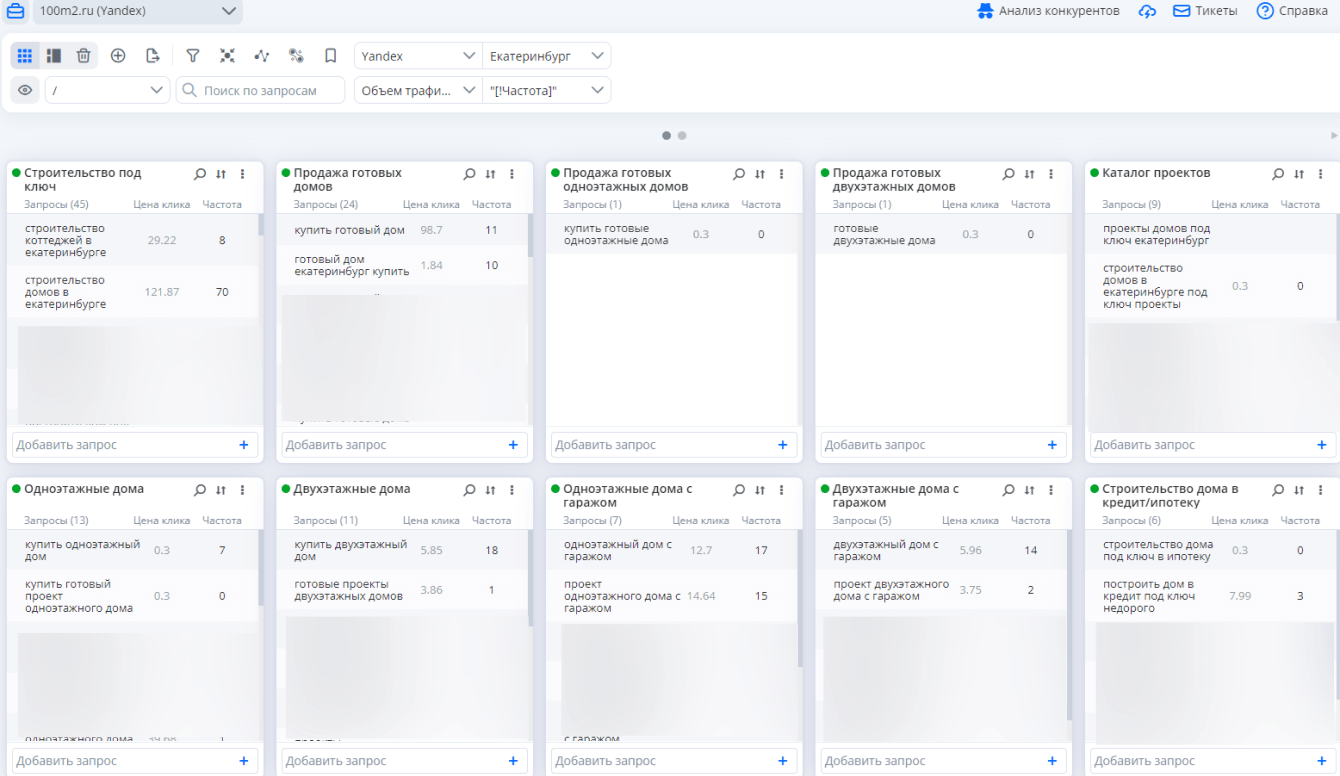The height and width of the screenshot is (776, 1340).
Task: Click the bookmark icon in toolbar
Action: [x=330, y=56]
